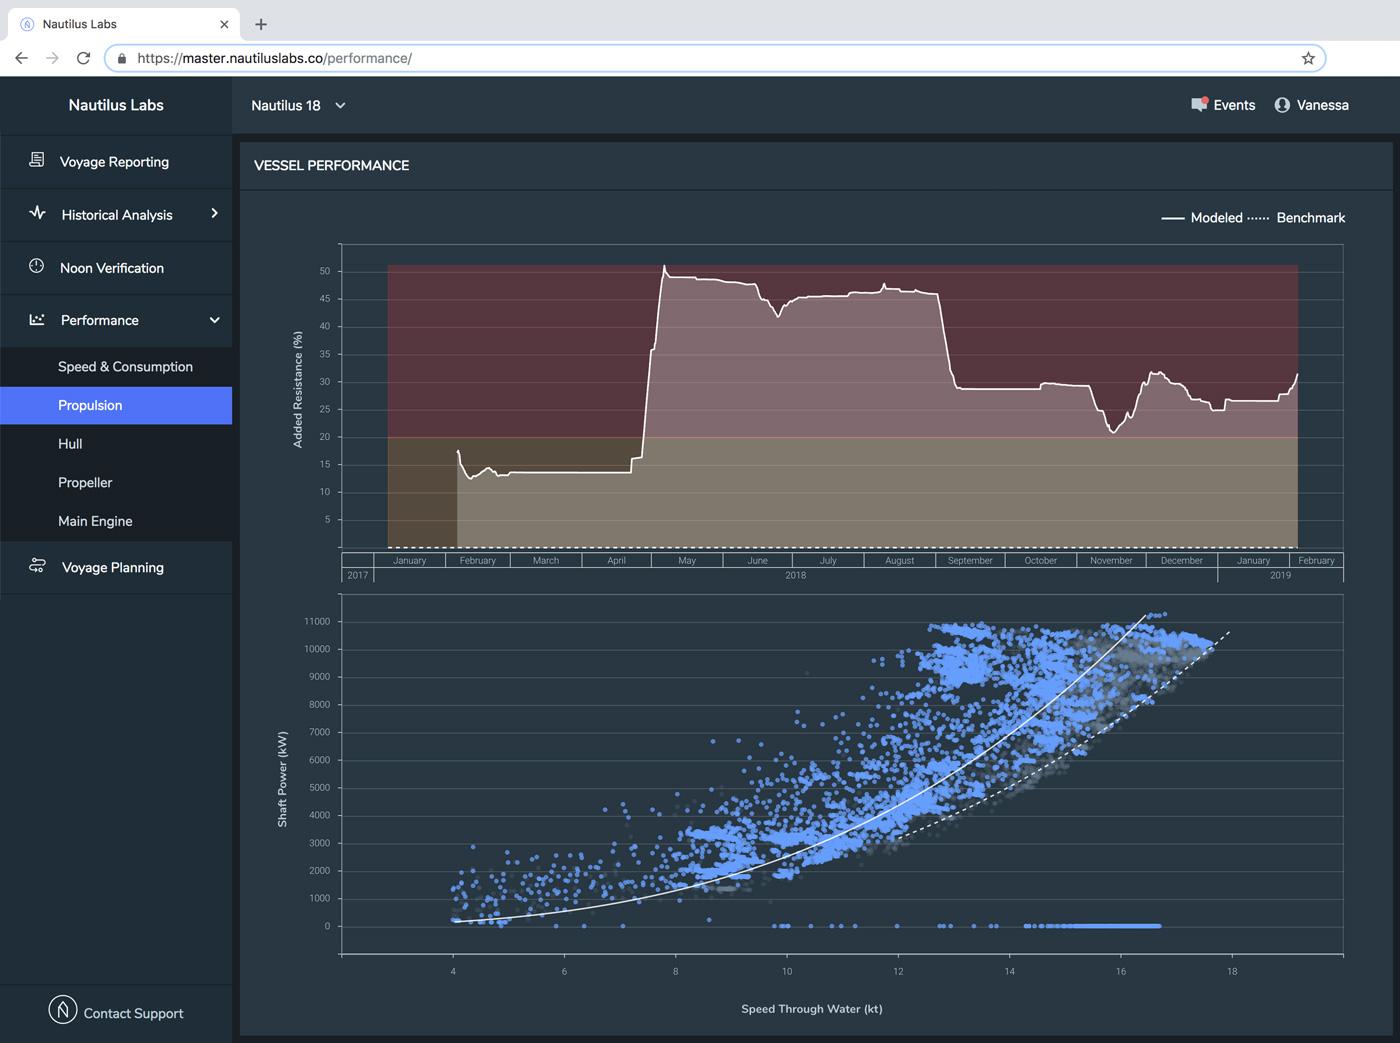Click the Historical Analysis pulse icon

37,213
